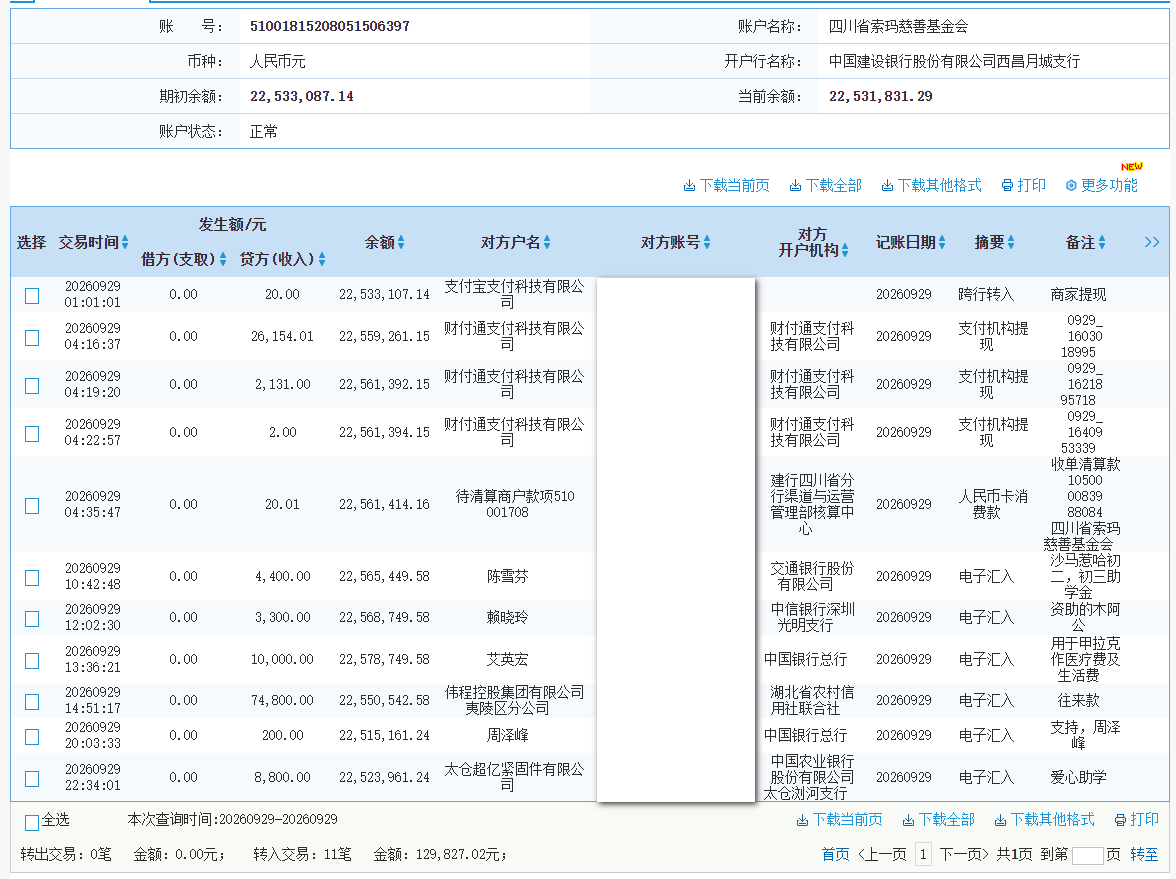This screenshot has width=1176, height=879.
Task: Click account name 四川省索玛慈善基金会
Action: tap(898, 26)
